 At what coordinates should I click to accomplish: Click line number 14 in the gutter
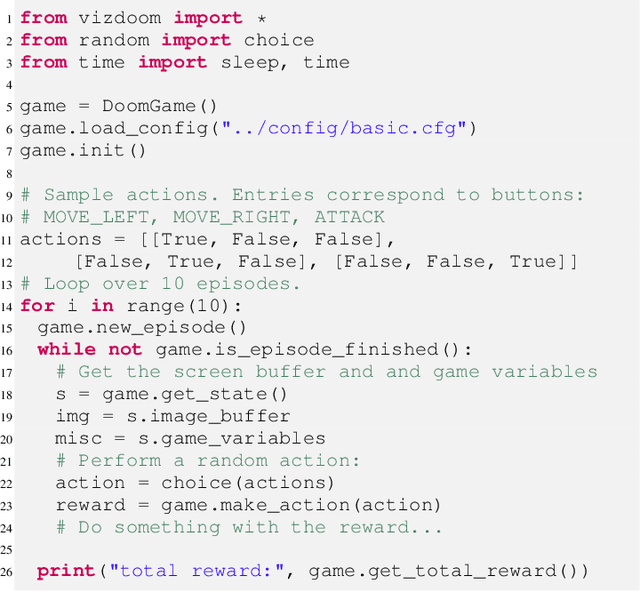click(x=9, y=306)
